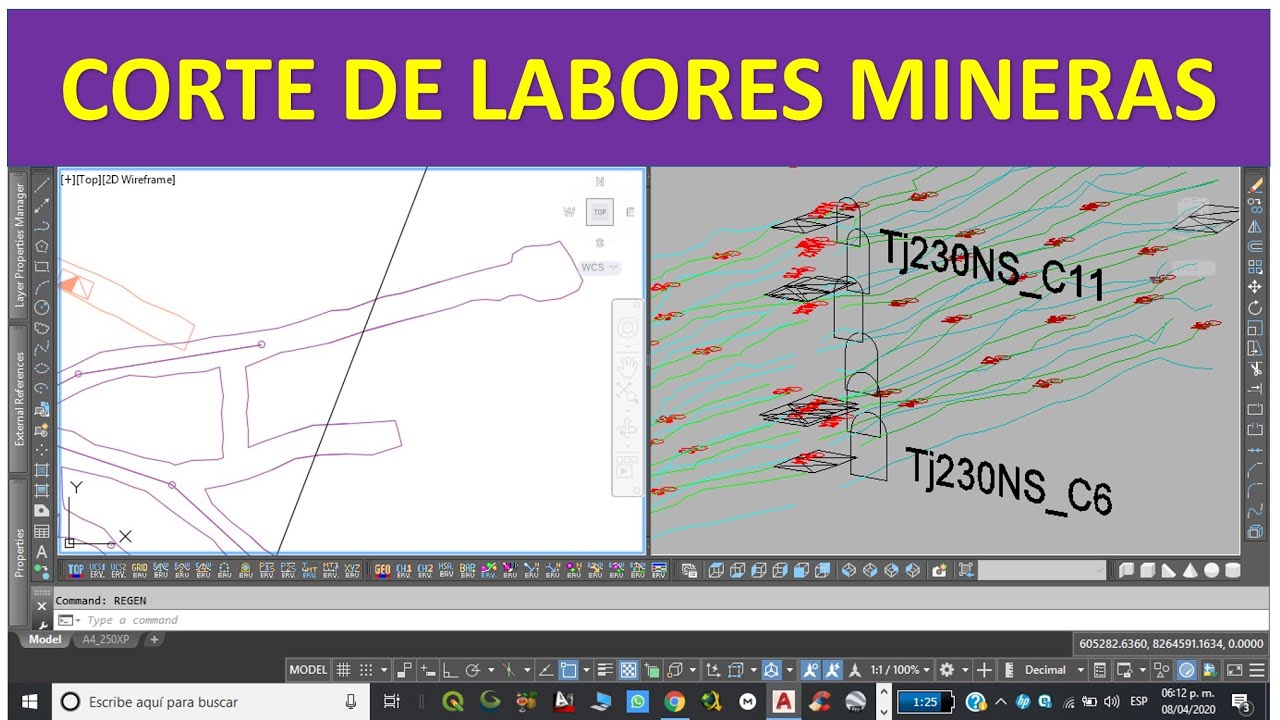This screenshot has height=720, width=1280.
Task: Open object snap settings dropdown arrow
Action: click(x=586, y=669)
